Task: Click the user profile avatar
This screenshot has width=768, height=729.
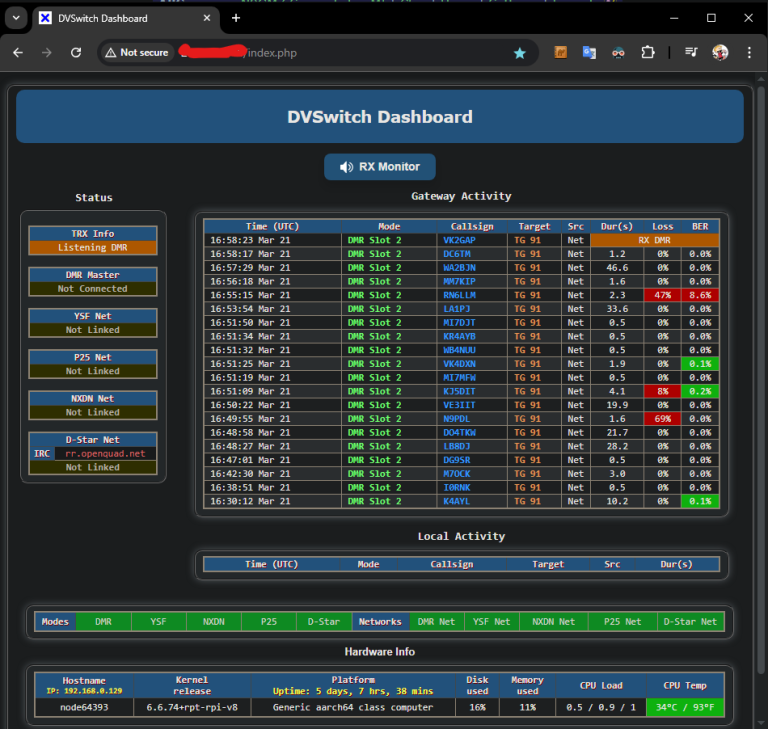Action: pyautogui.click(x=720, y=52)
